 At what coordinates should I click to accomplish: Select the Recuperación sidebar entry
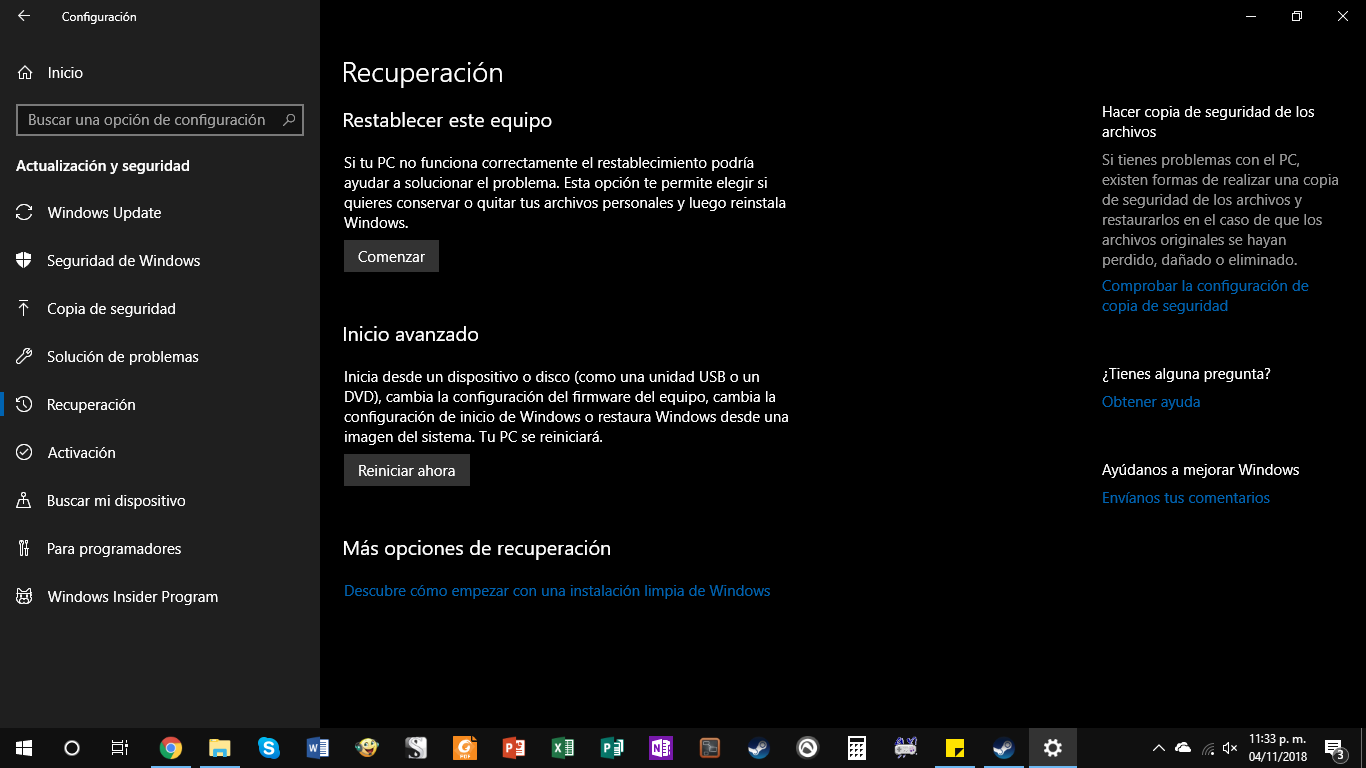coord(160,405)
